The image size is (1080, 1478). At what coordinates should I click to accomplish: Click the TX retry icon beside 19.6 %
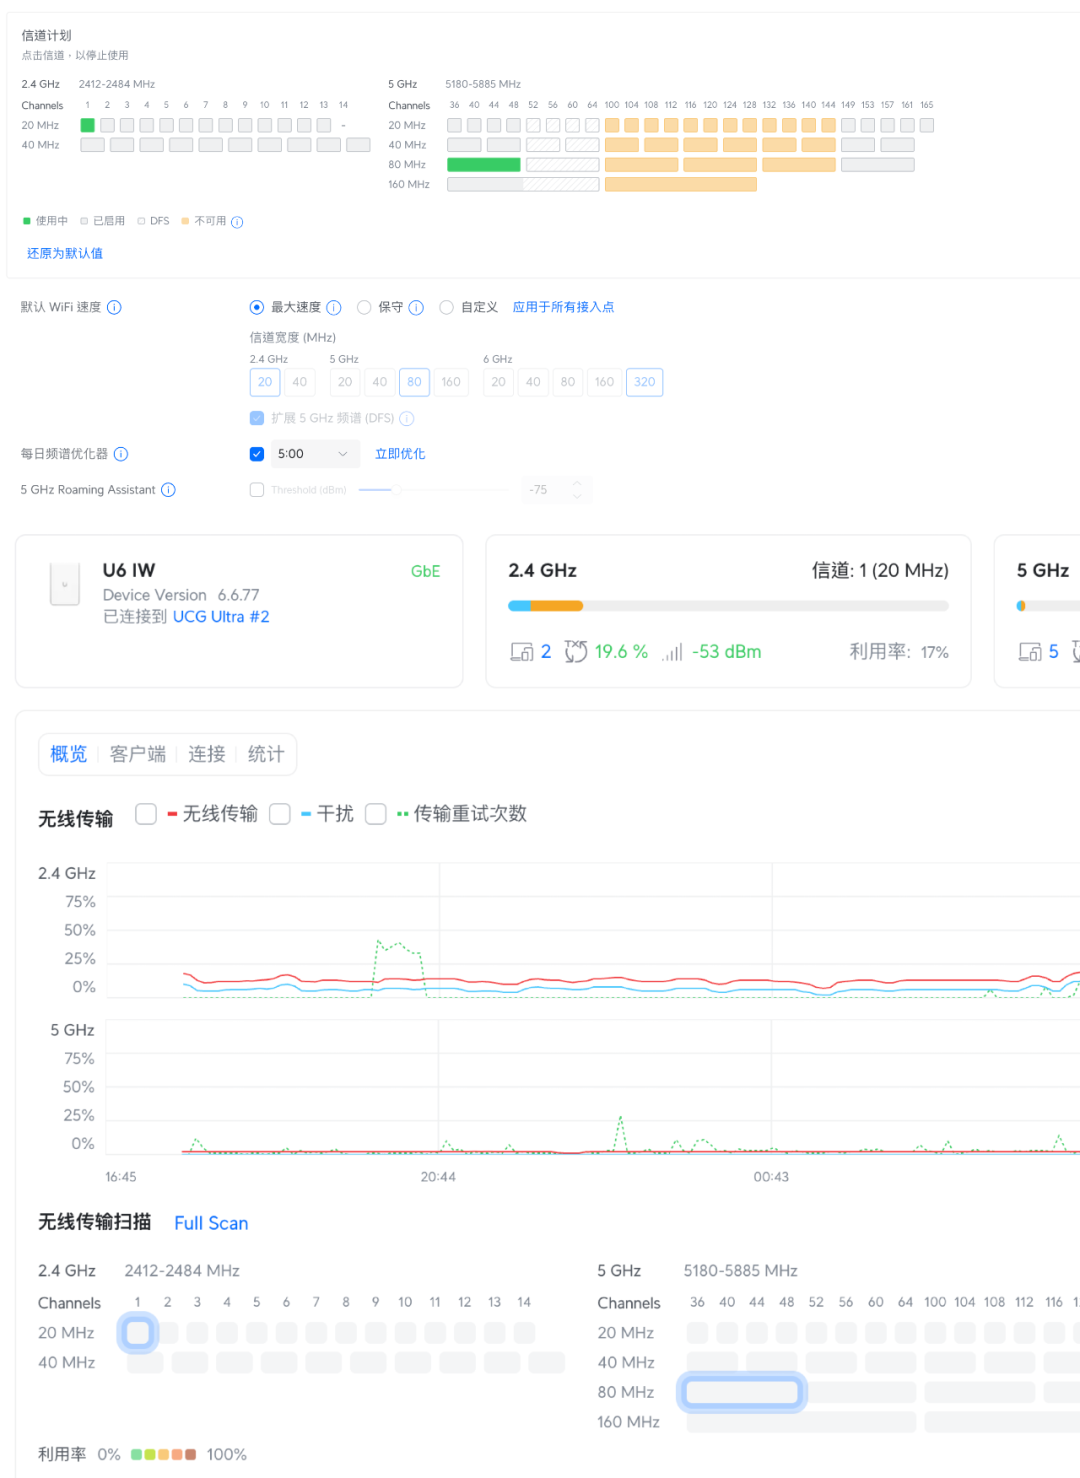pos(576,652)
